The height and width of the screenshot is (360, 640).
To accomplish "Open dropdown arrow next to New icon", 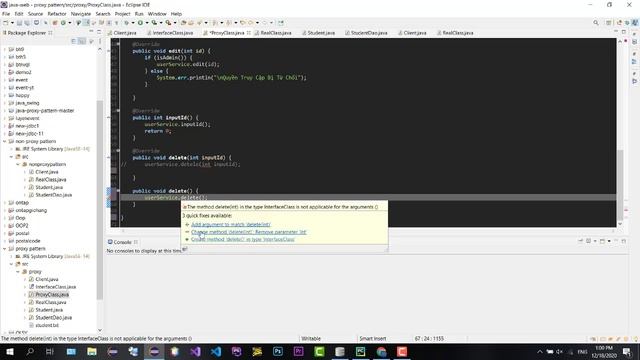I will (x=12, y=23).
